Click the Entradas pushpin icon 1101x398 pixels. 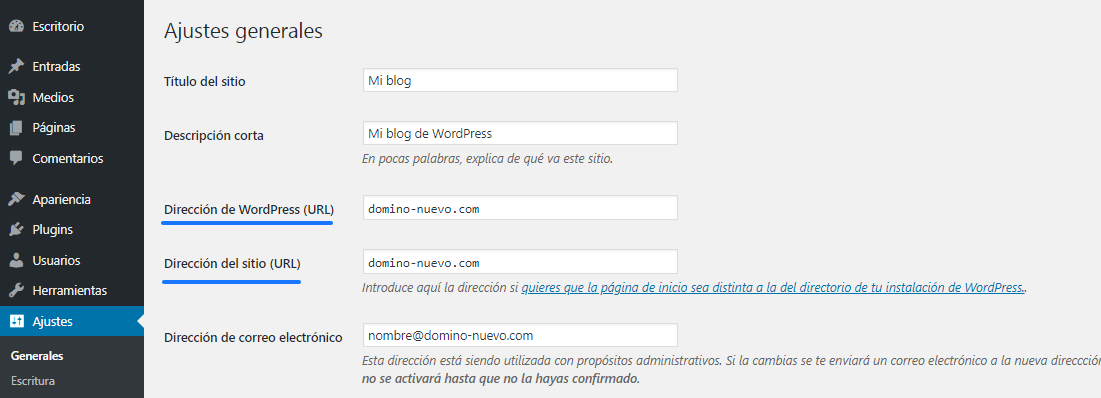click(16, 67)
